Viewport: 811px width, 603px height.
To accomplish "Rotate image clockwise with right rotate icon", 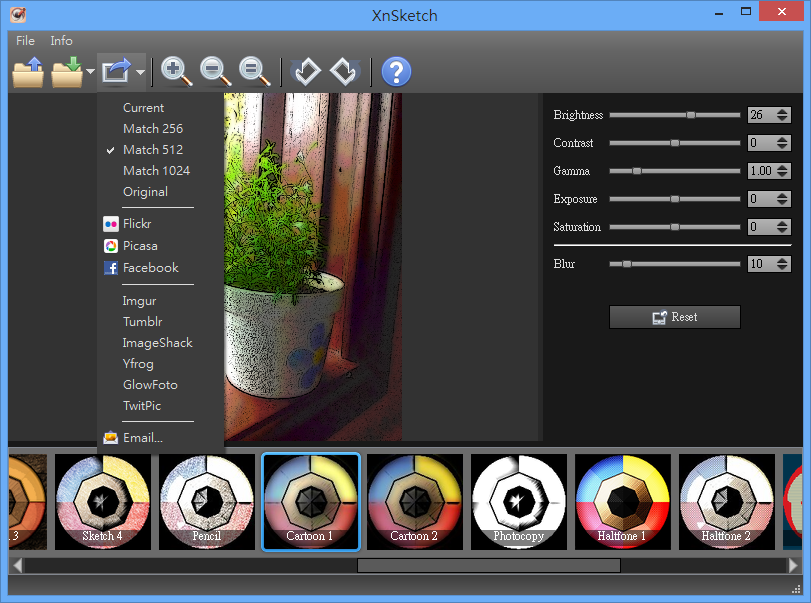I will (x=345, y=72).
